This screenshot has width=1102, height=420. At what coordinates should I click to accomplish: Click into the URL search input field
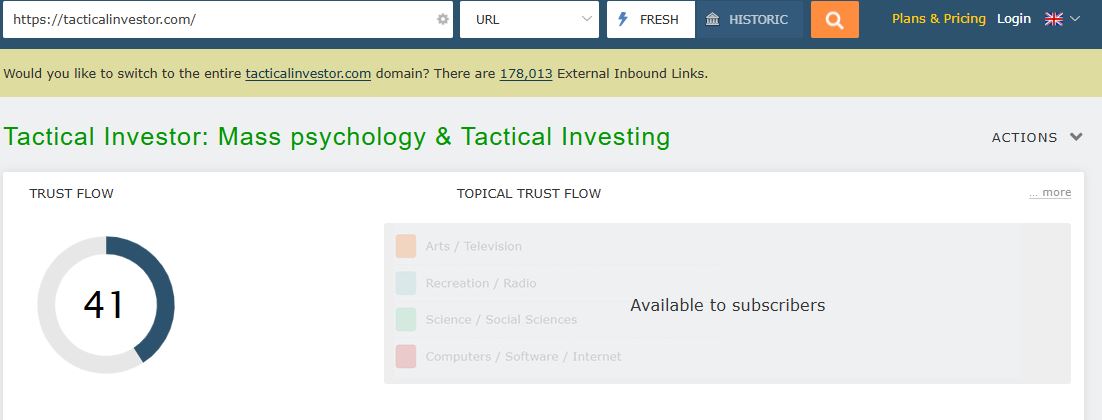click(x=215, y=20)
